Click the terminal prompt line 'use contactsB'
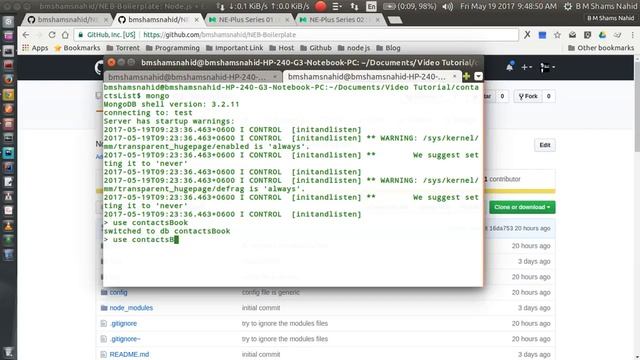The image size is (640, 360). (141, 240)
